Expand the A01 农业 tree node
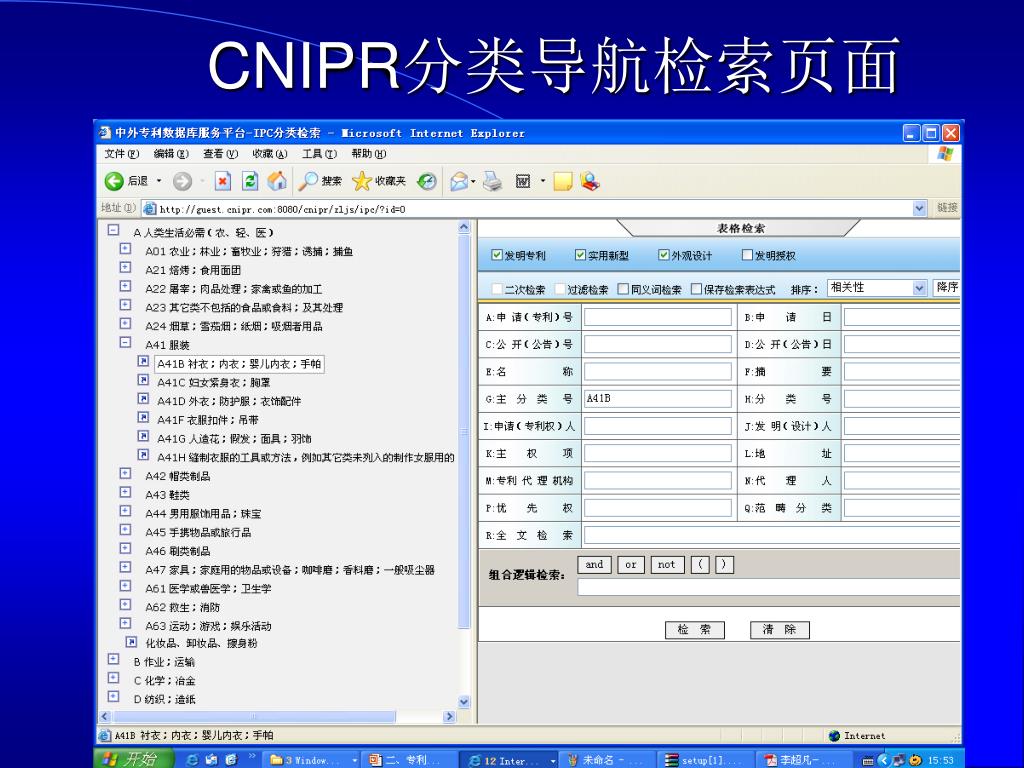This screenshot has height=768, width=1024. pyautogui.click(x=125, y=249)
